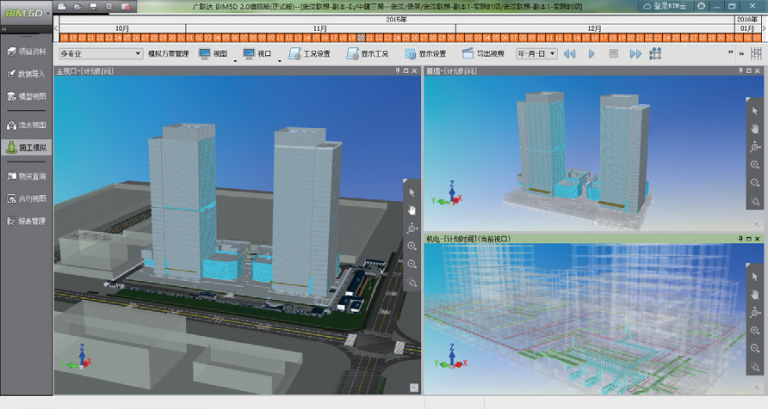This screenshot has height=409, width=768.
Task: Click the 导出视频 export video icon
Action: (x=468, y=53)
